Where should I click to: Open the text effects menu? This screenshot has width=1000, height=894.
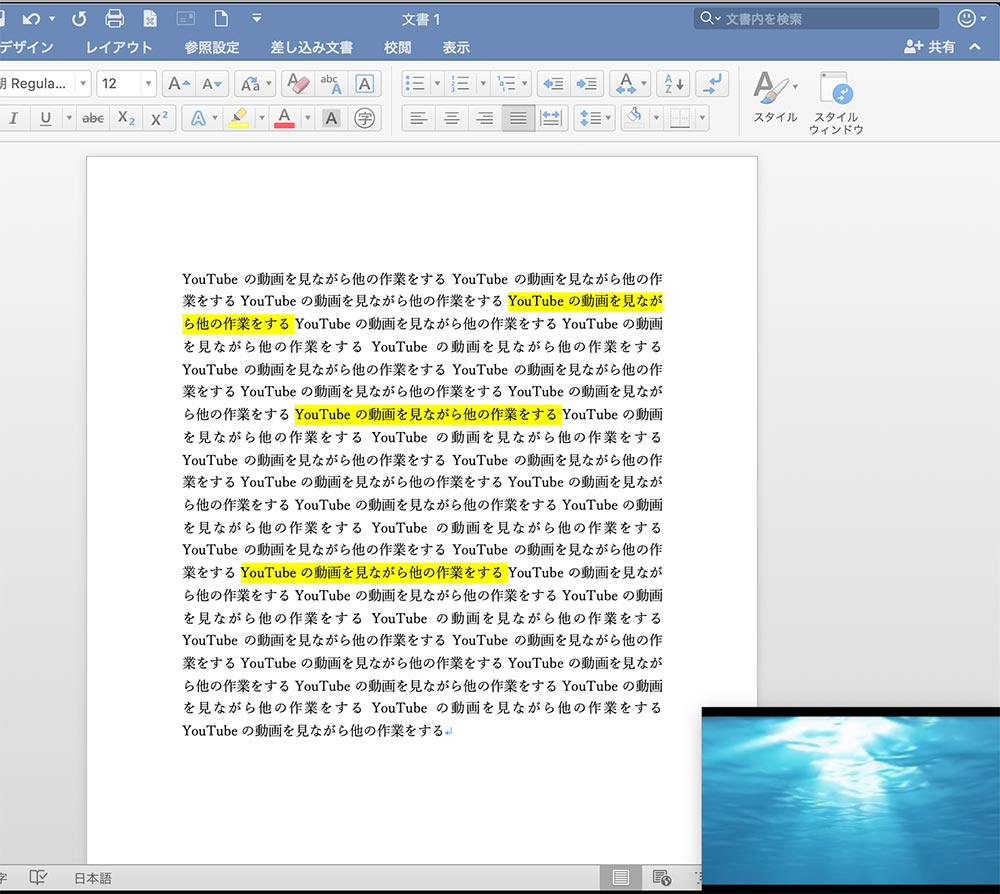tap(203, 118)
